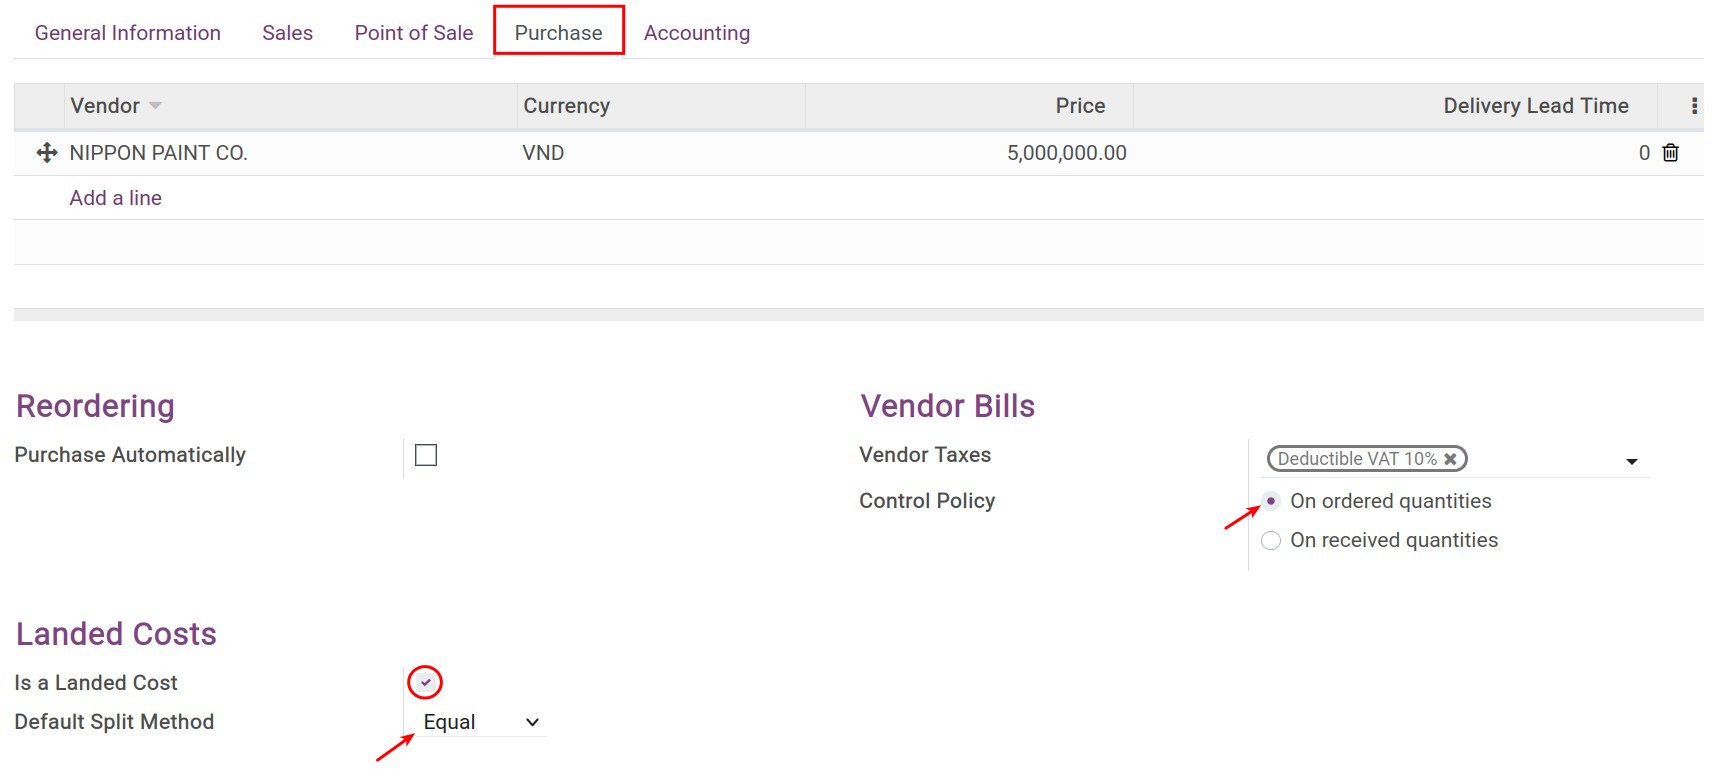This screenshot has width=1721, height=769.
Task: Delete the NIPPON PAINT CO. vendor line
Action: 1671,153
